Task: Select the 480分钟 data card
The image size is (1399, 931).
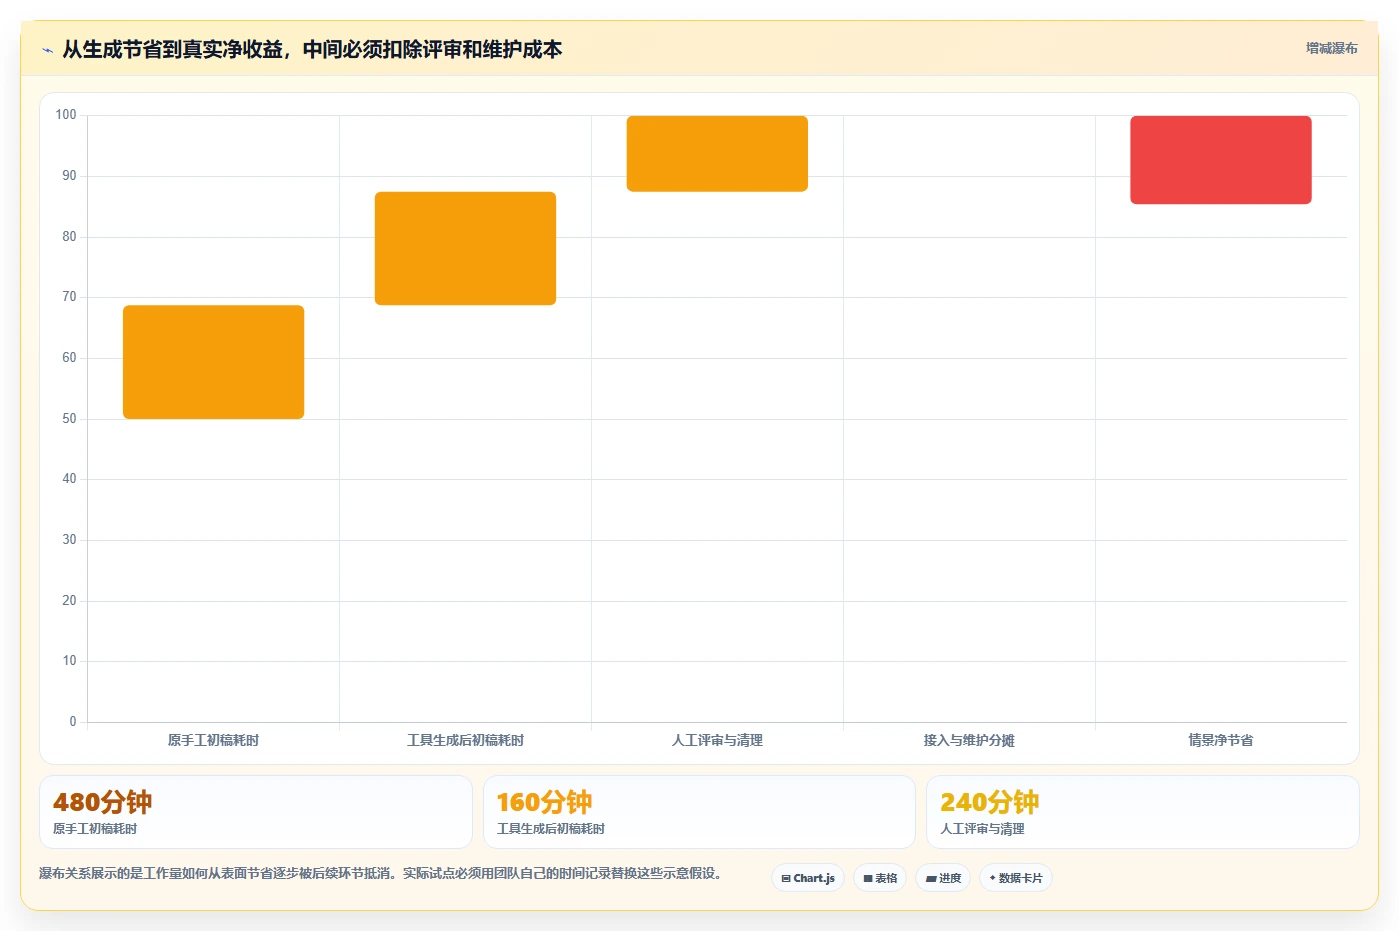Action: [256, 812]
